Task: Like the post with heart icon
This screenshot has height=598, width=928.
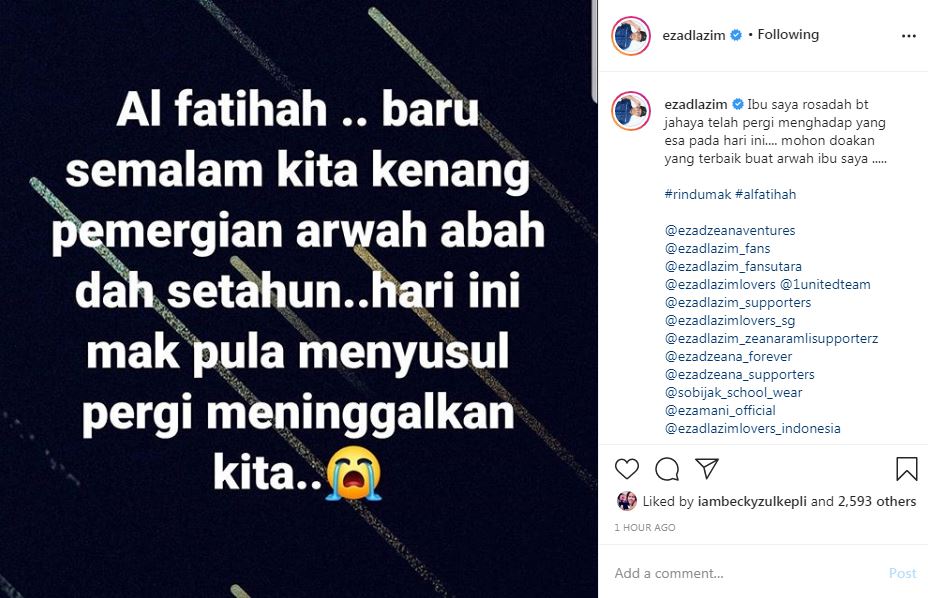Action: coord(627,469)
